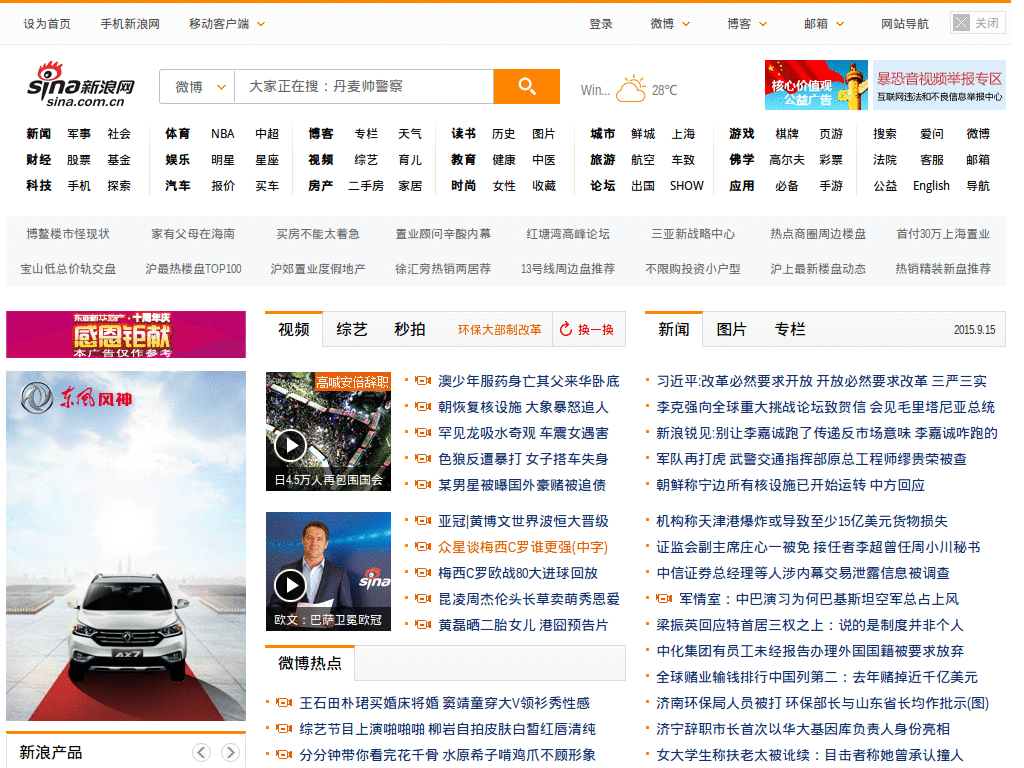The image size is (1024, 768).
Task: Switch to the 综艺 tab
Action: pos(351,329)
